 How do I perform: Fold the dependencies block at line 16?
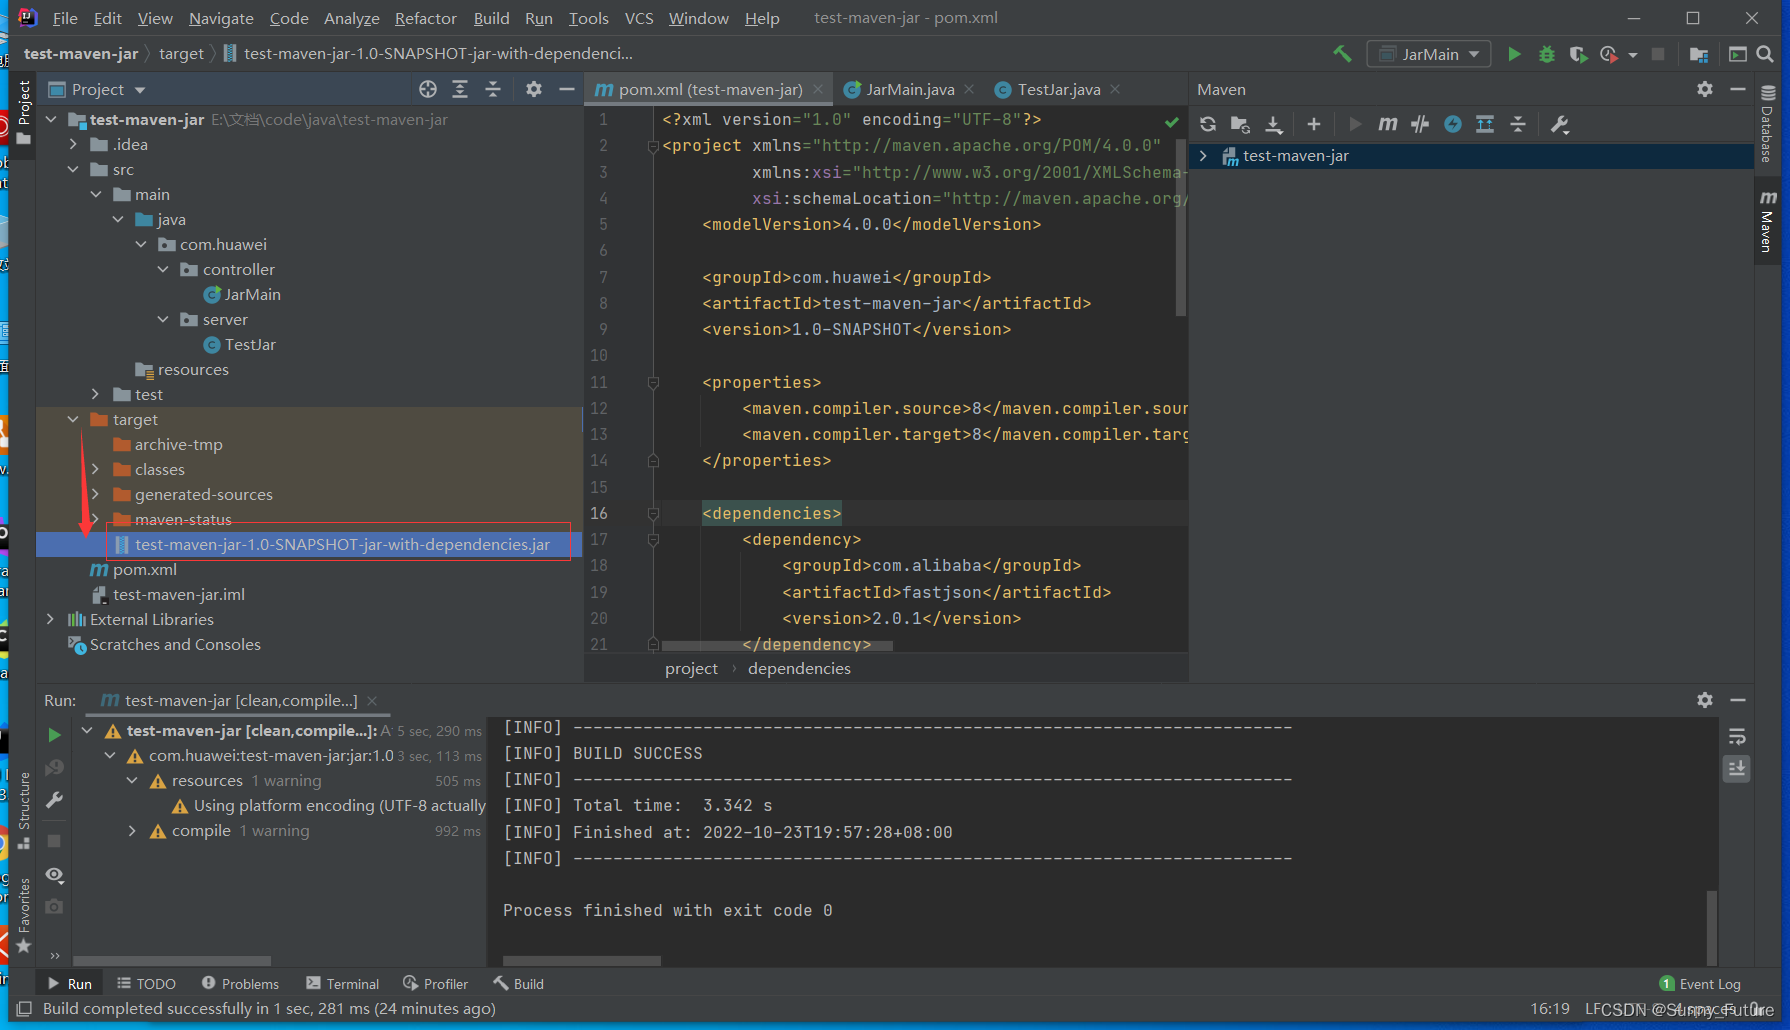click(653, 513)
